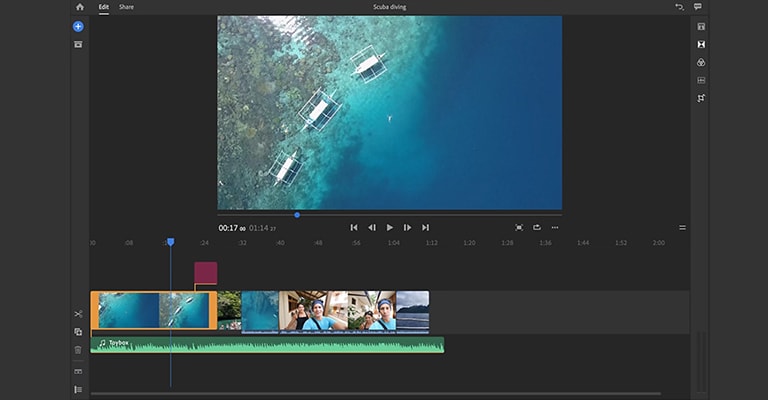Open the Titles panel
Image resolution: width=768 pixels, height=400 pixels.
point(701,26)
